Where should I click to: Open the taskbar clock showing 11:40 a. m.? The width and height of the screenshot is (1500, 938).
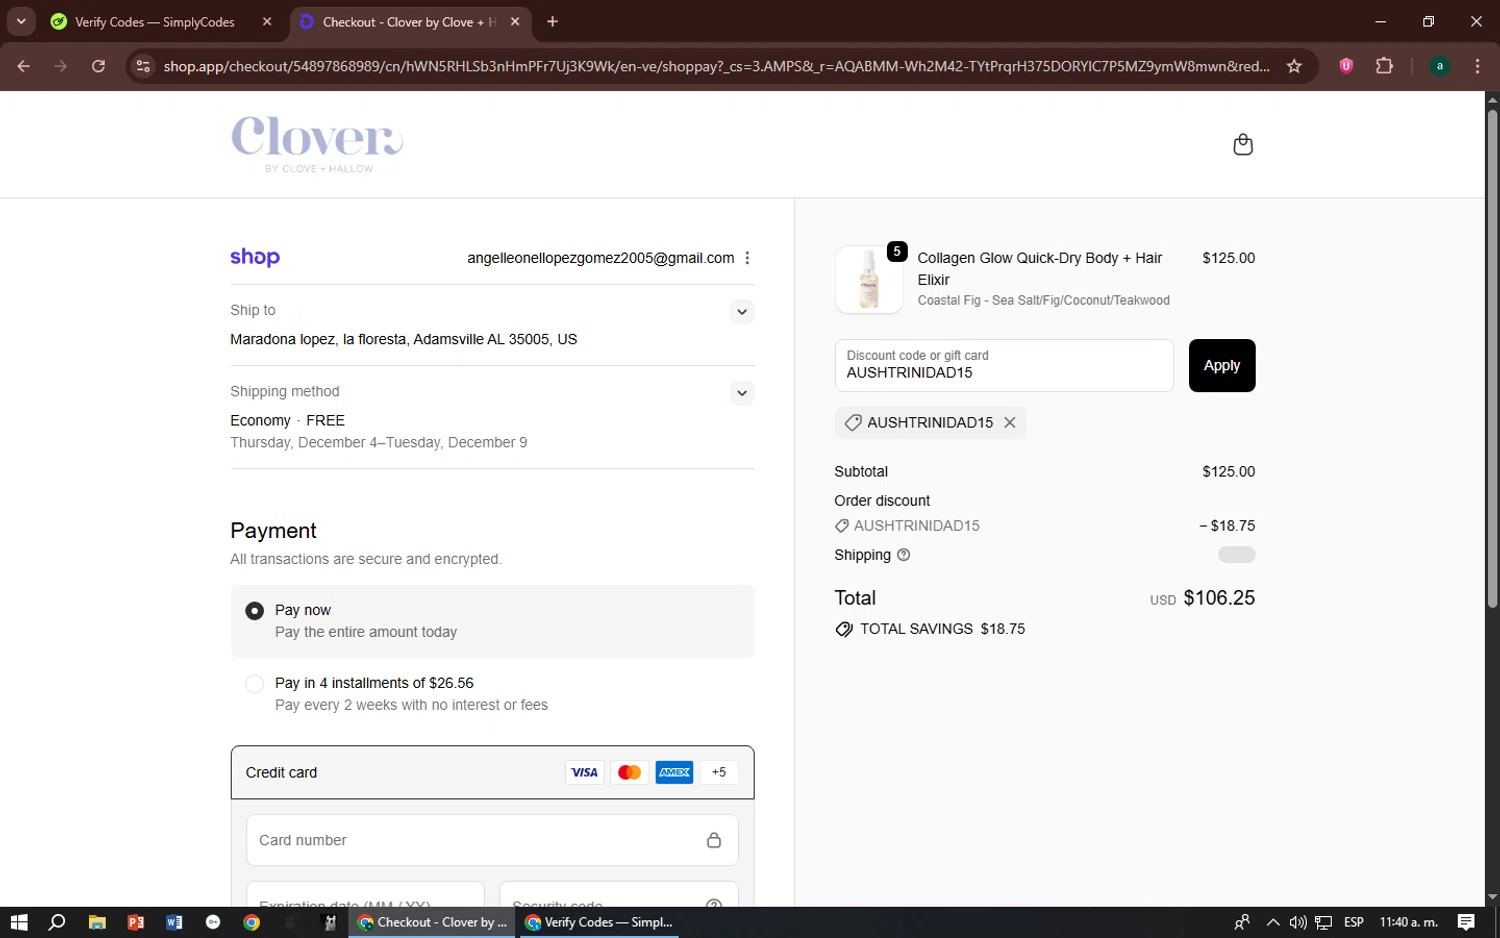tap(1409, 922)
